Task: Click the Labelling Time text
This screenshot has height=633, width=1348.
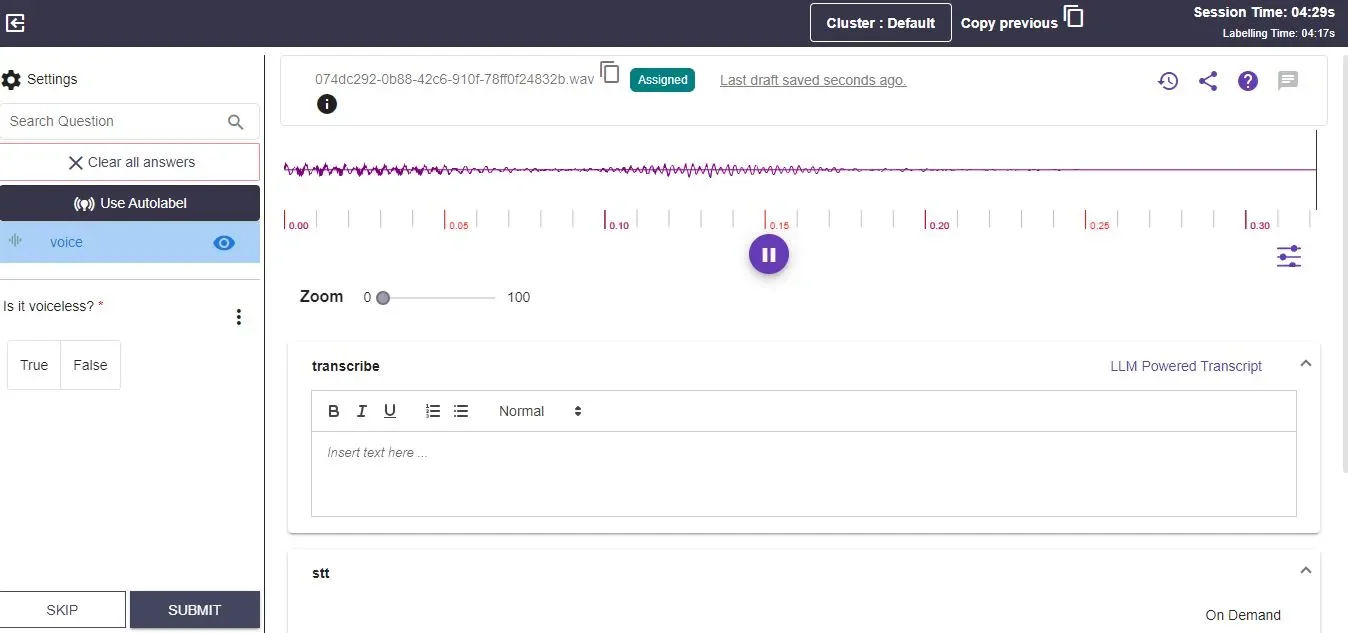Action: click(1279, 33)
